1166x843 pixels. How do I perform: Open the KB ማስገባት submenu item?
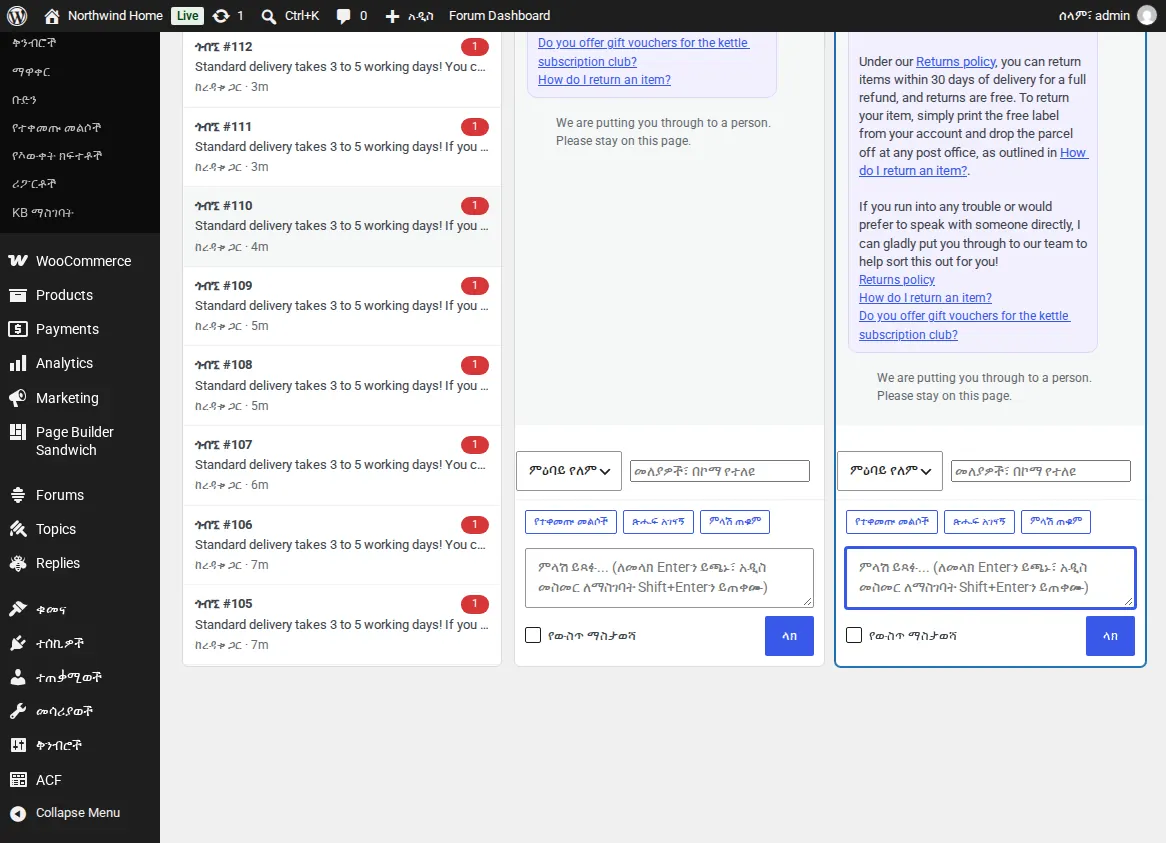click(x=42, y=213)
